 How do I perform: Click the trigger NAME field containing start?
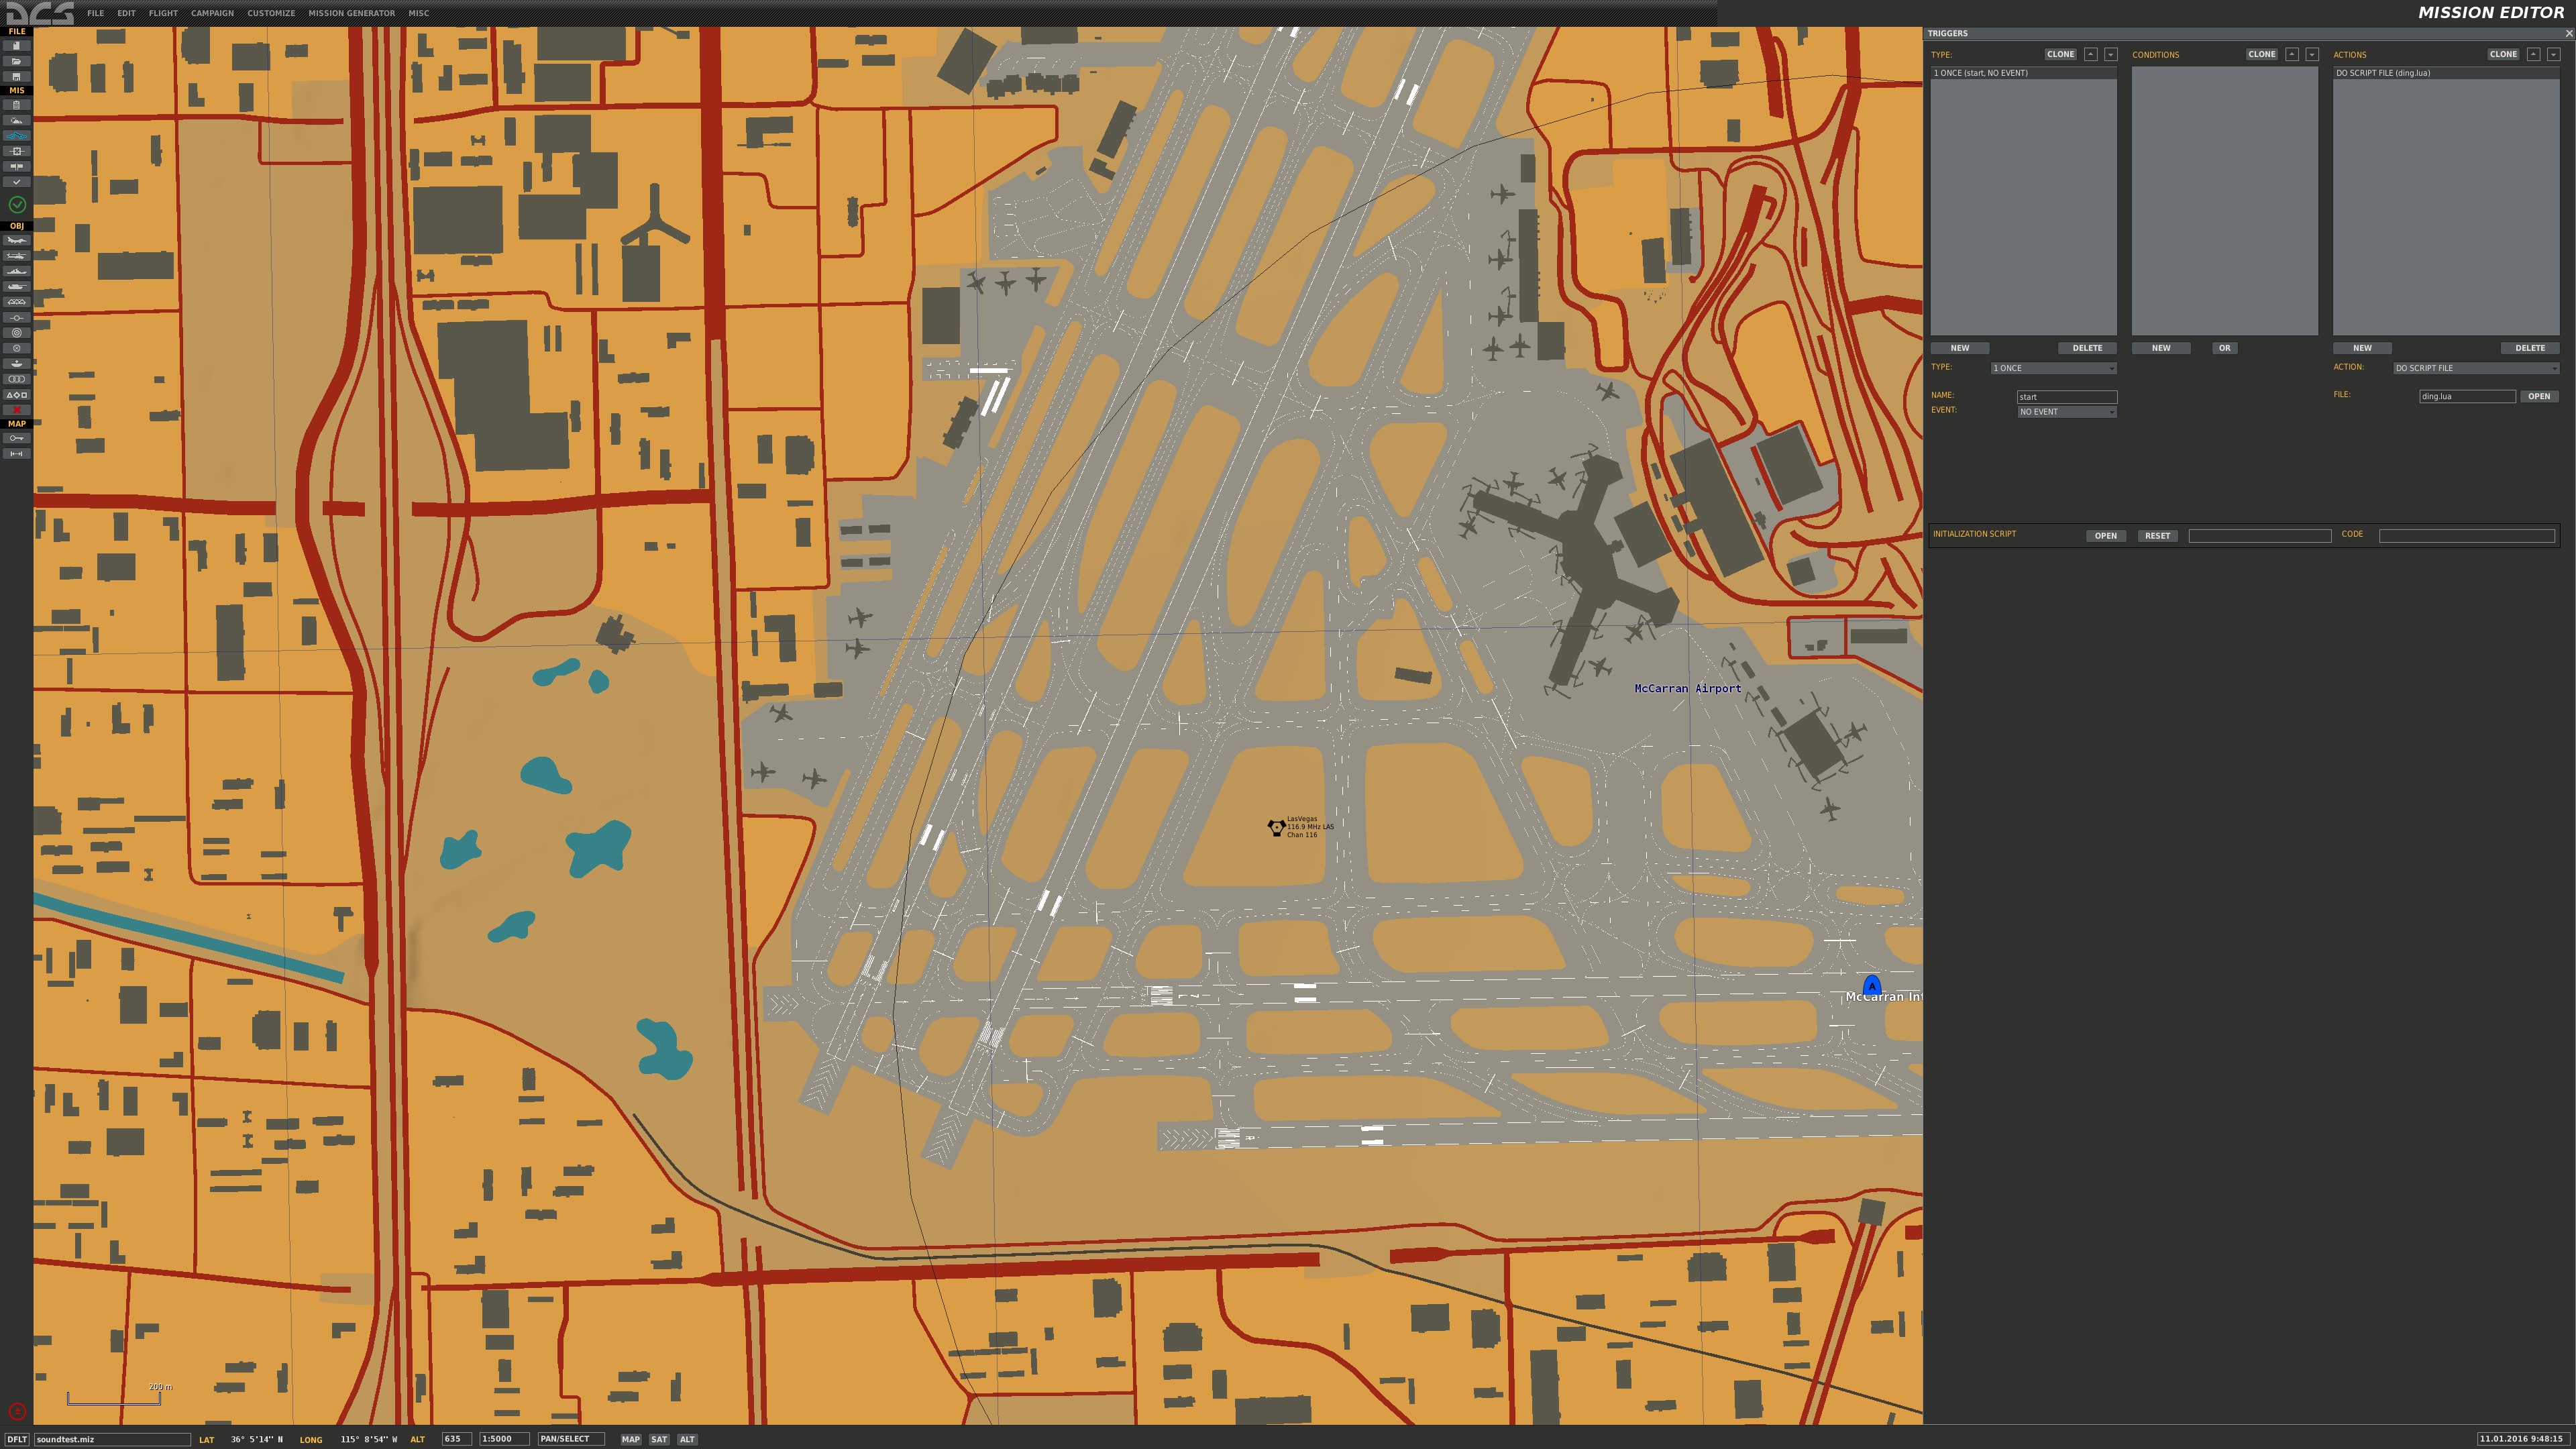[x=2066, y=397]
